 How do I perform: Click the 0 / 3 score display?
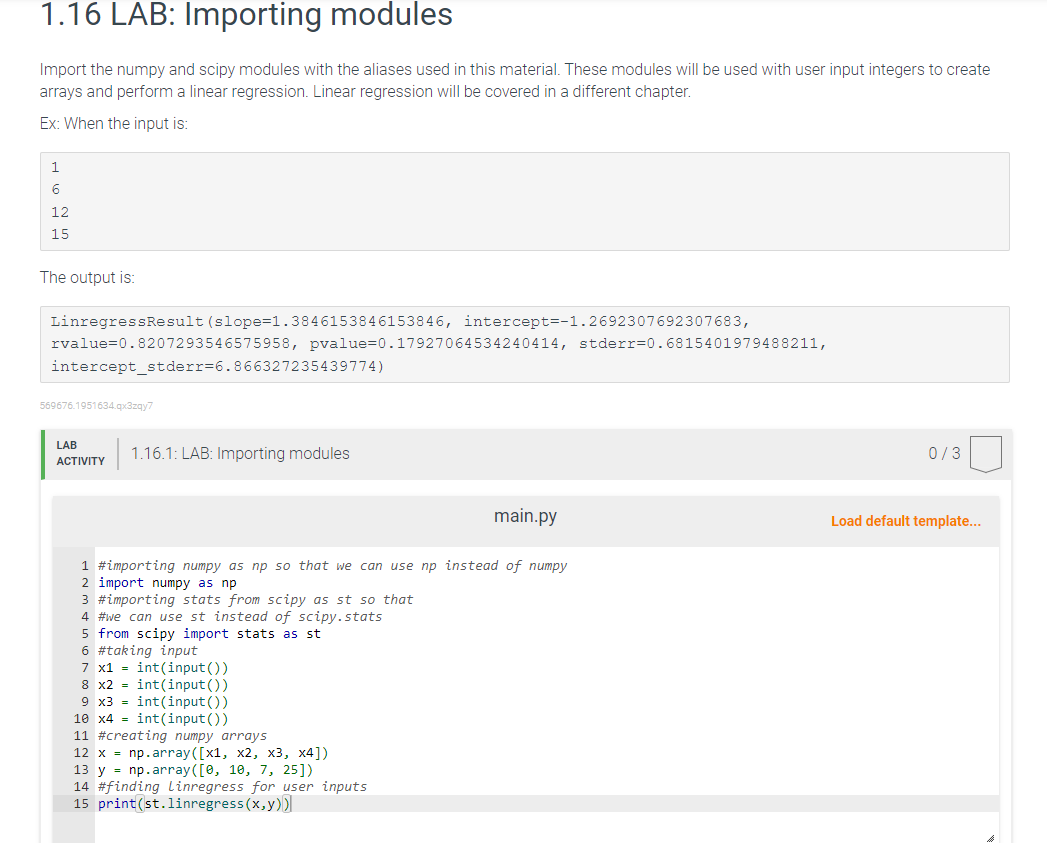coord(944,453)
